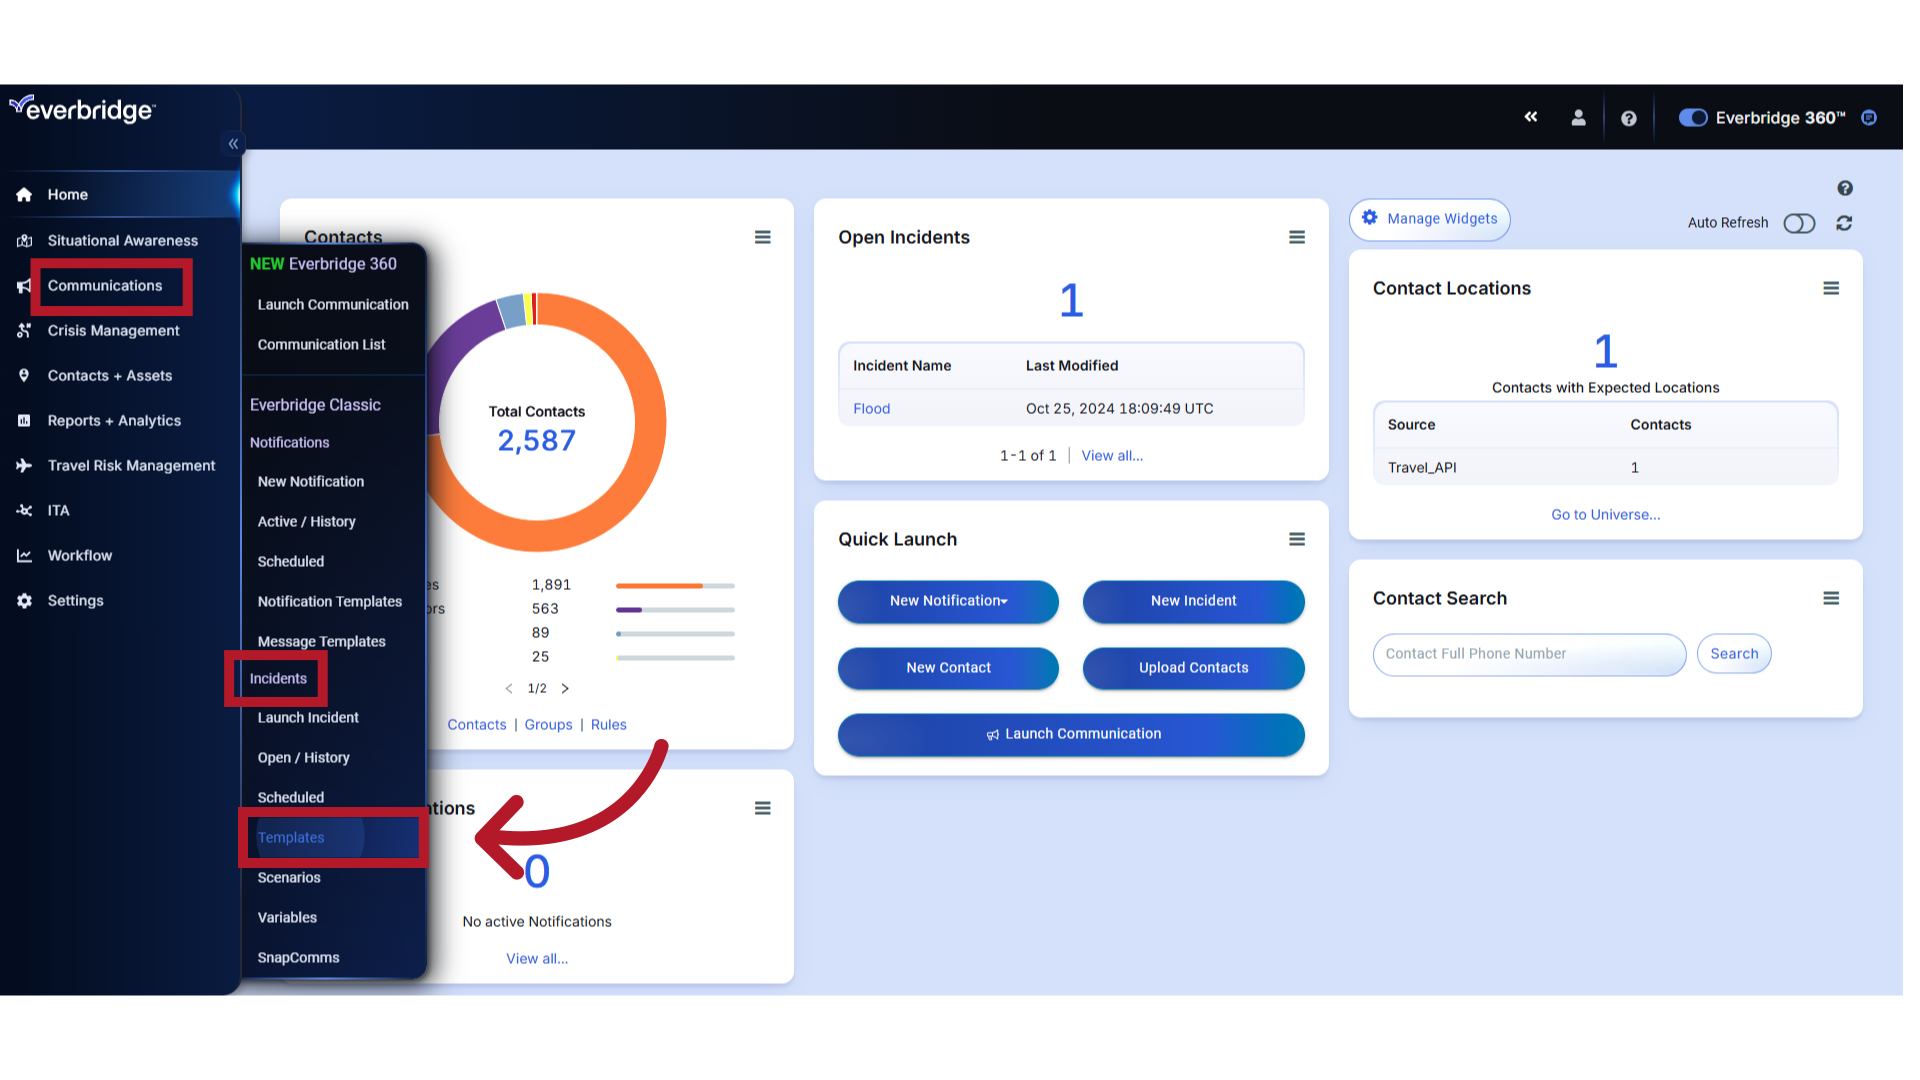This screenshot has width=1920, height=1080.
Task: Click the Upload Contacts button
Action: (x=1193, y=668)
